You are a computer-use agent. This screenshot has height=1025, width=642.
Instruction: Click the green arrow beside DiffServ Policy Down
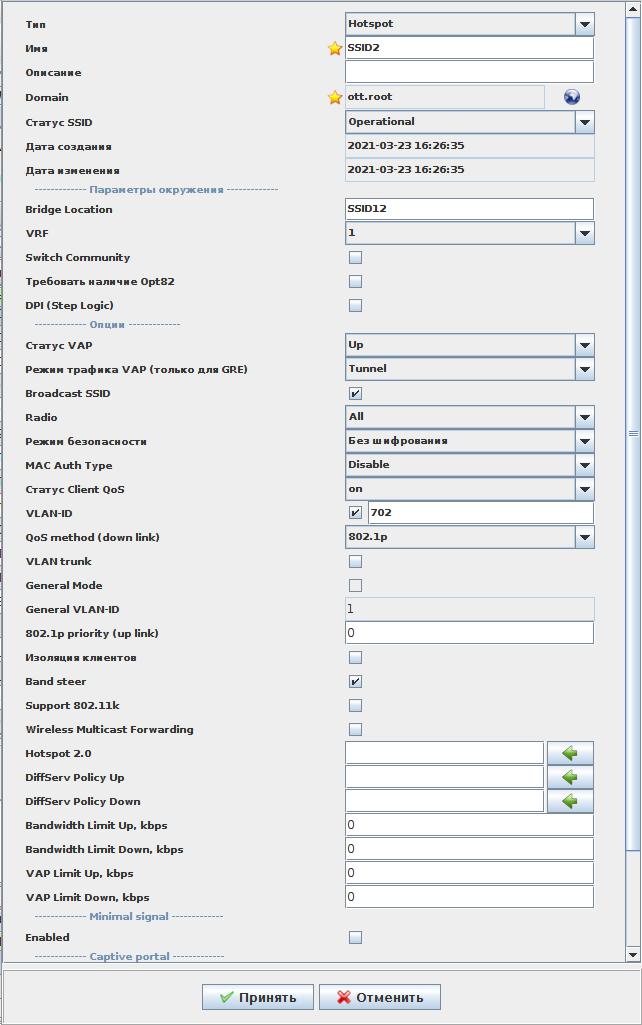[x=570, y=801]
